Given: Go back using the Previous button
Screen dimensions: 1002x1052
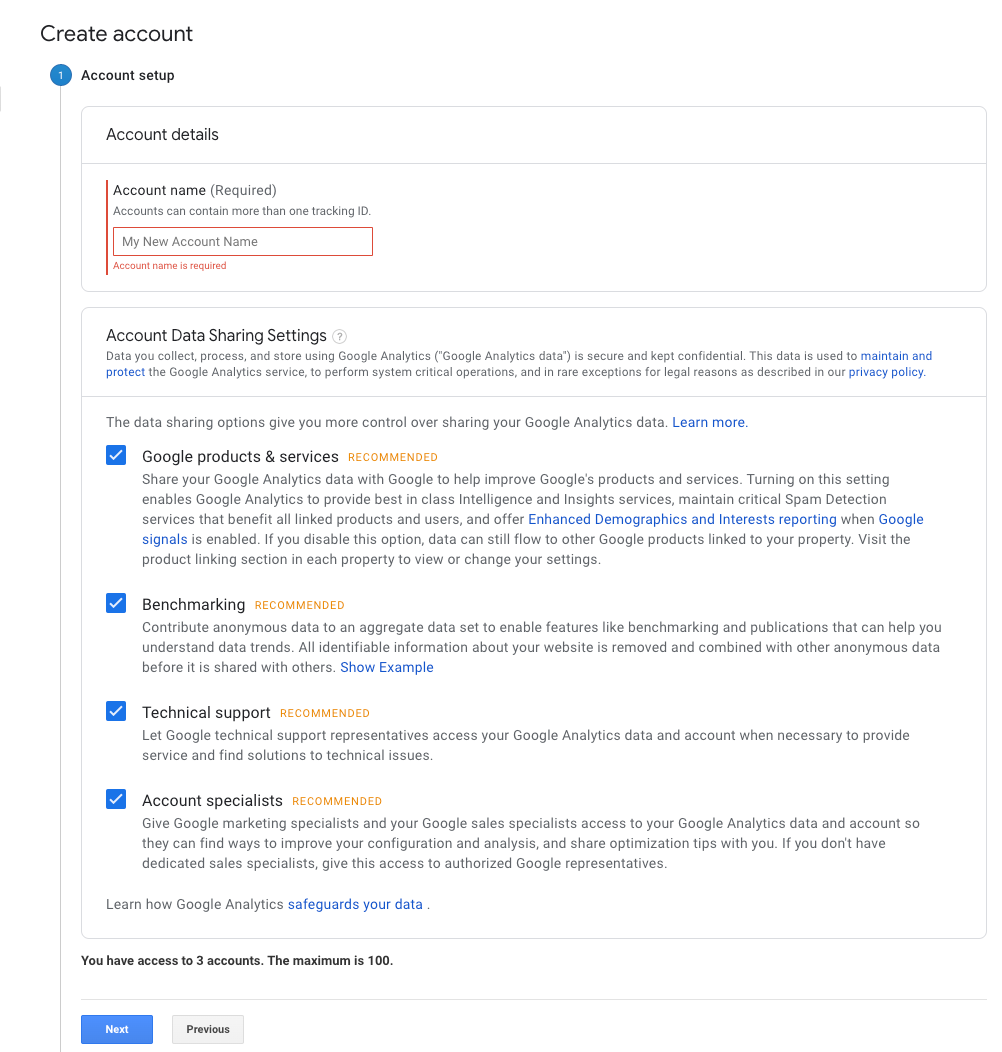Looking at the screenshot, I should pyautogui.click(x=207, y=1029).
